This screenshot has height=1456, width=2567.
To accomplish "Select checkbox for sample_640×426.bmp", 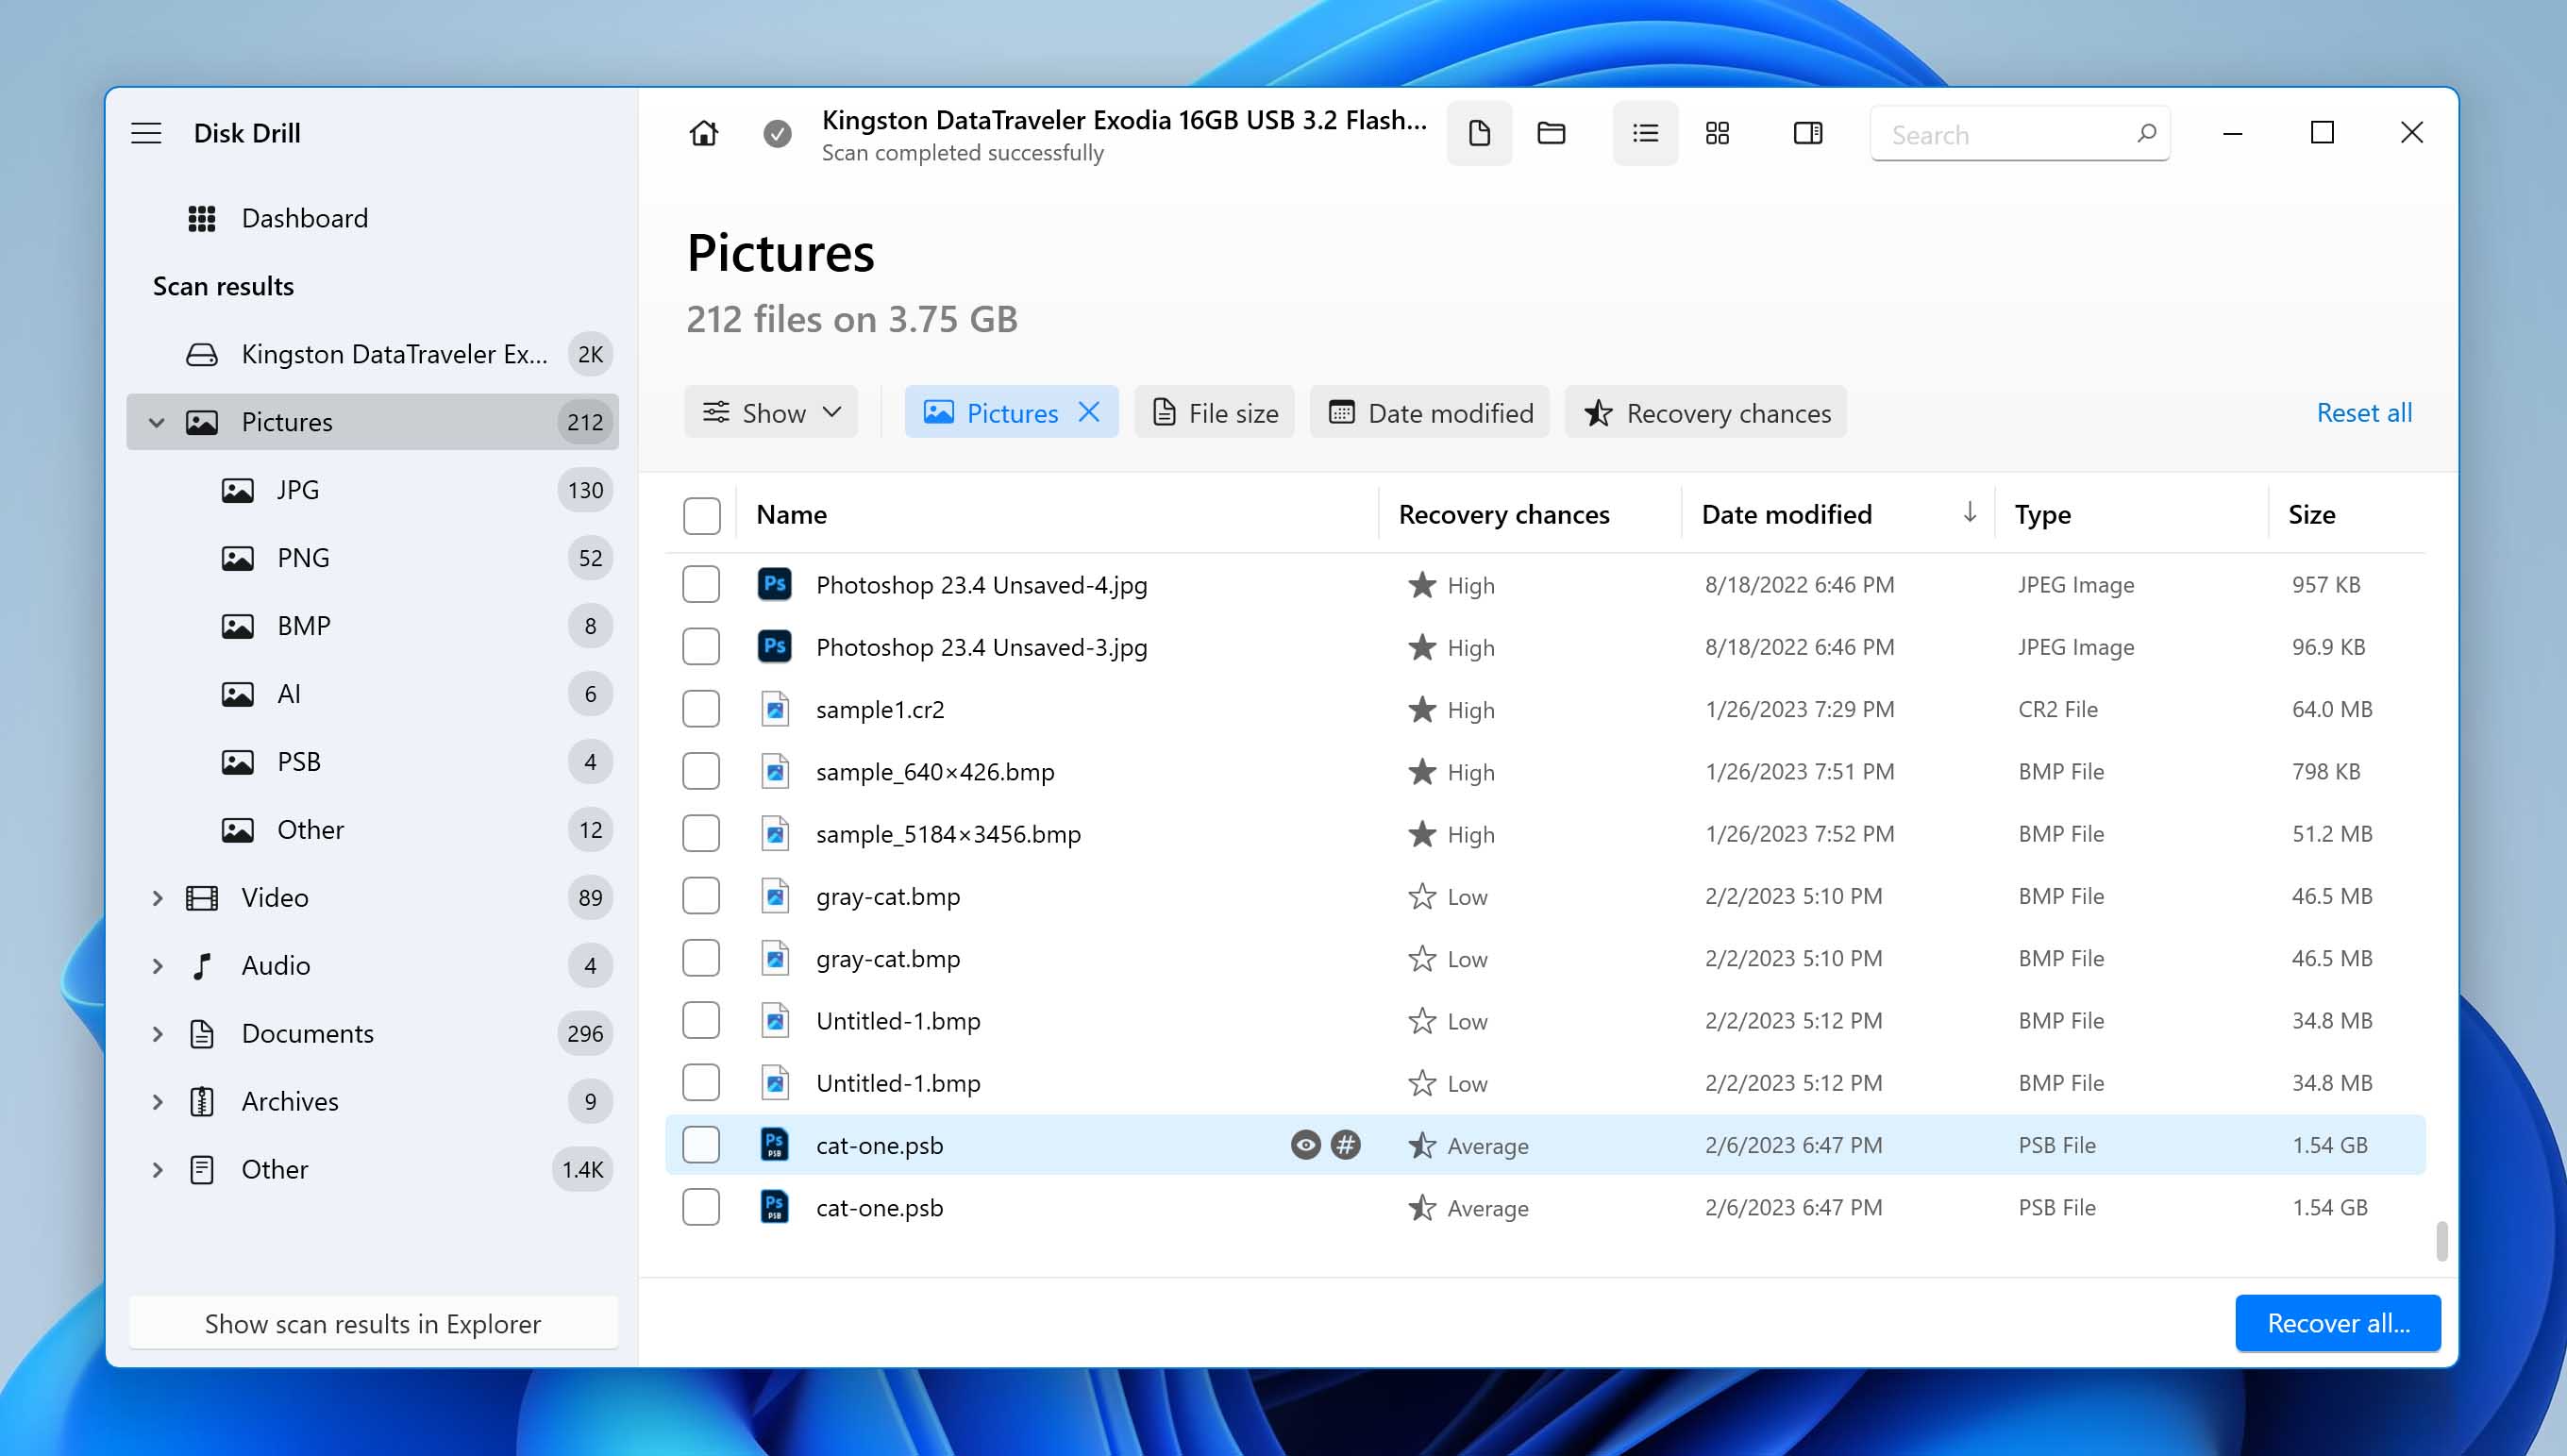I will 701,771.
